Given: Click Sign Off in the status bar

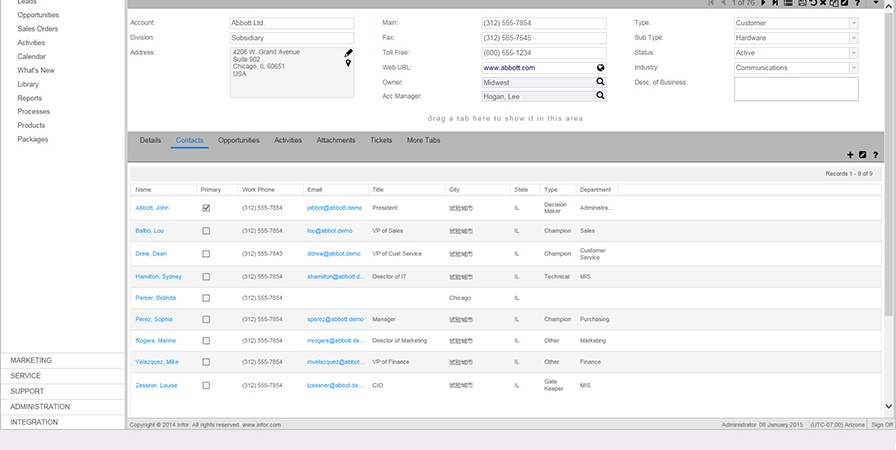Looking at the screenshot, I should tap(882, 425).
